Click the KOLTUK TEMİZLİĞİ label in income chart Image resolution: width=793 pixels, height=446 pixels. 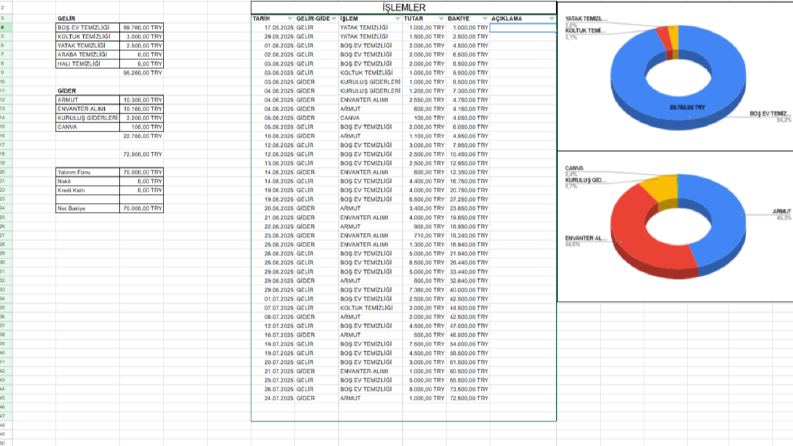click(x=585, y=31)
